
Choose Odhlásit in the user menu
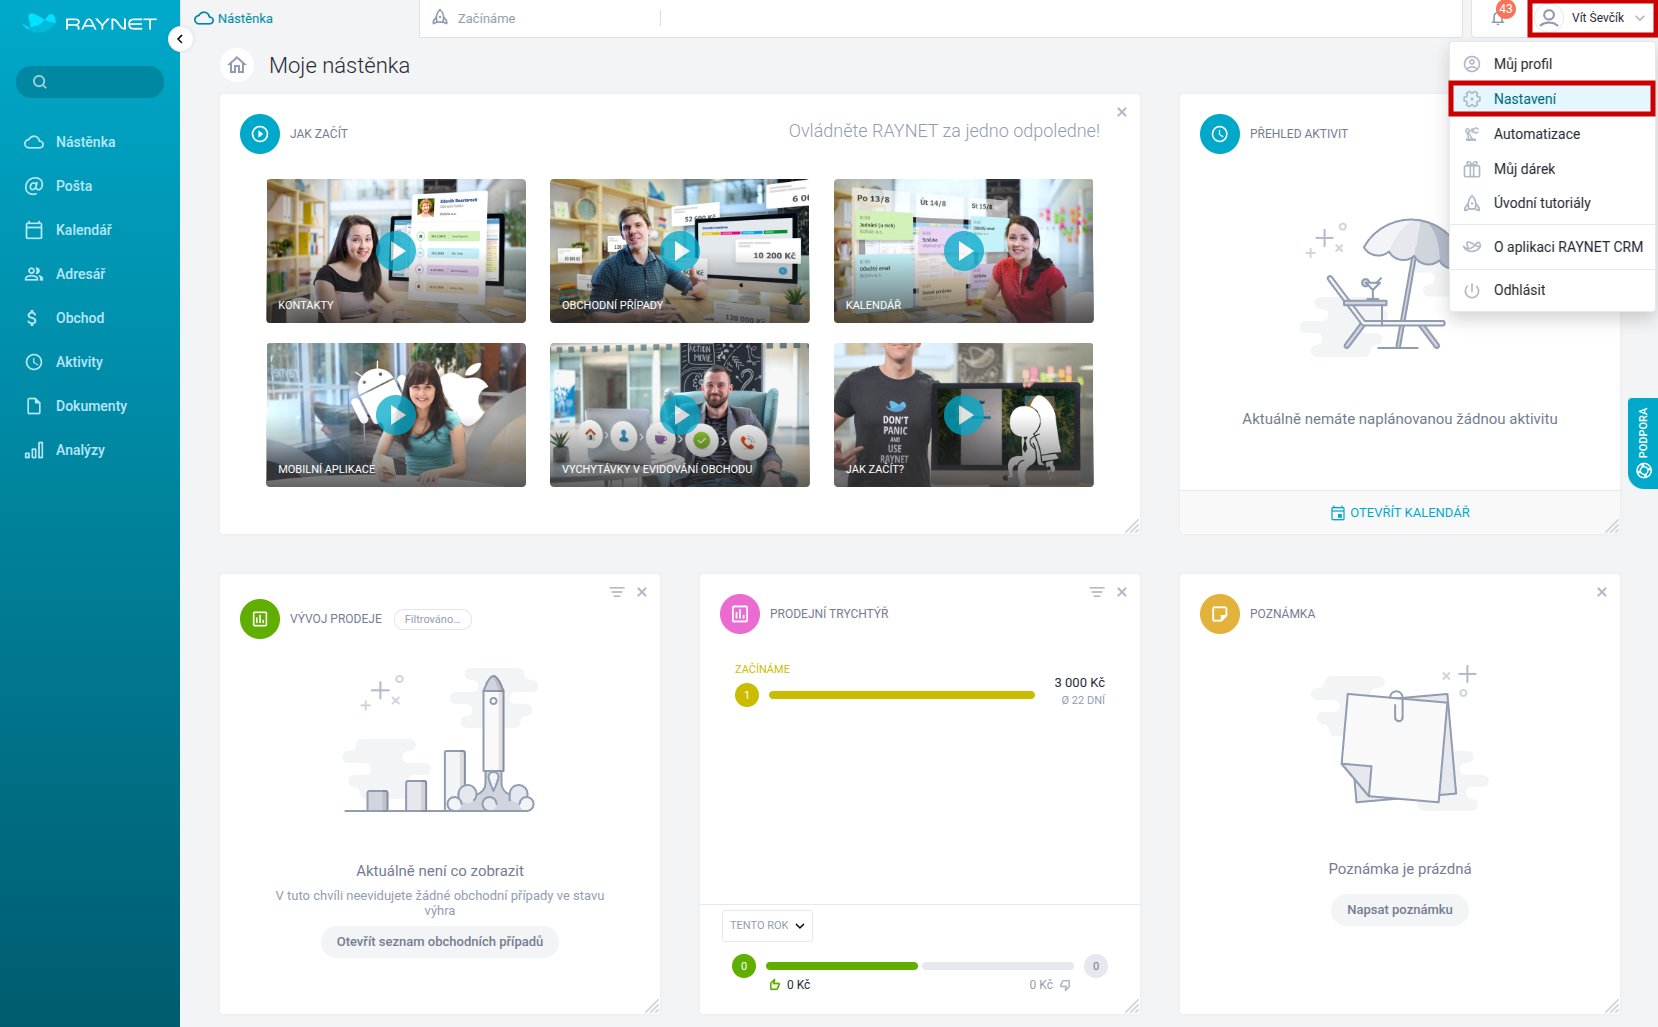1519,290
